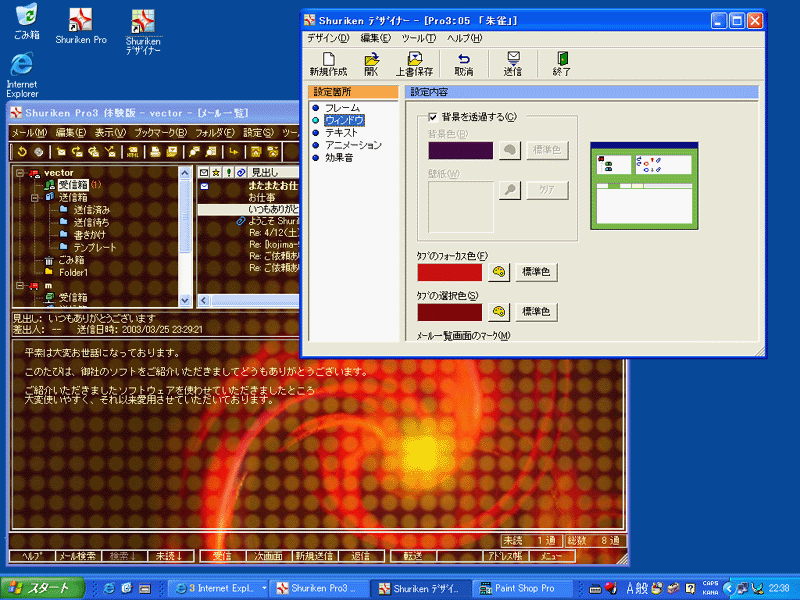Click the Internet Explorer quick launch icon in taskbar

[109, 588]
